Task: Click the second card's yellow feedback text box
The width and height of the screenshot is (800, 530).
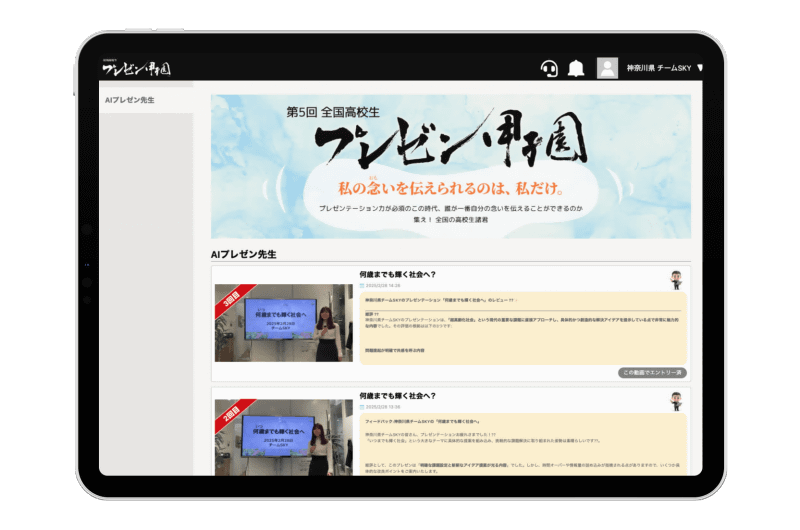Action: pyautogui.click(x=523, y=444)
